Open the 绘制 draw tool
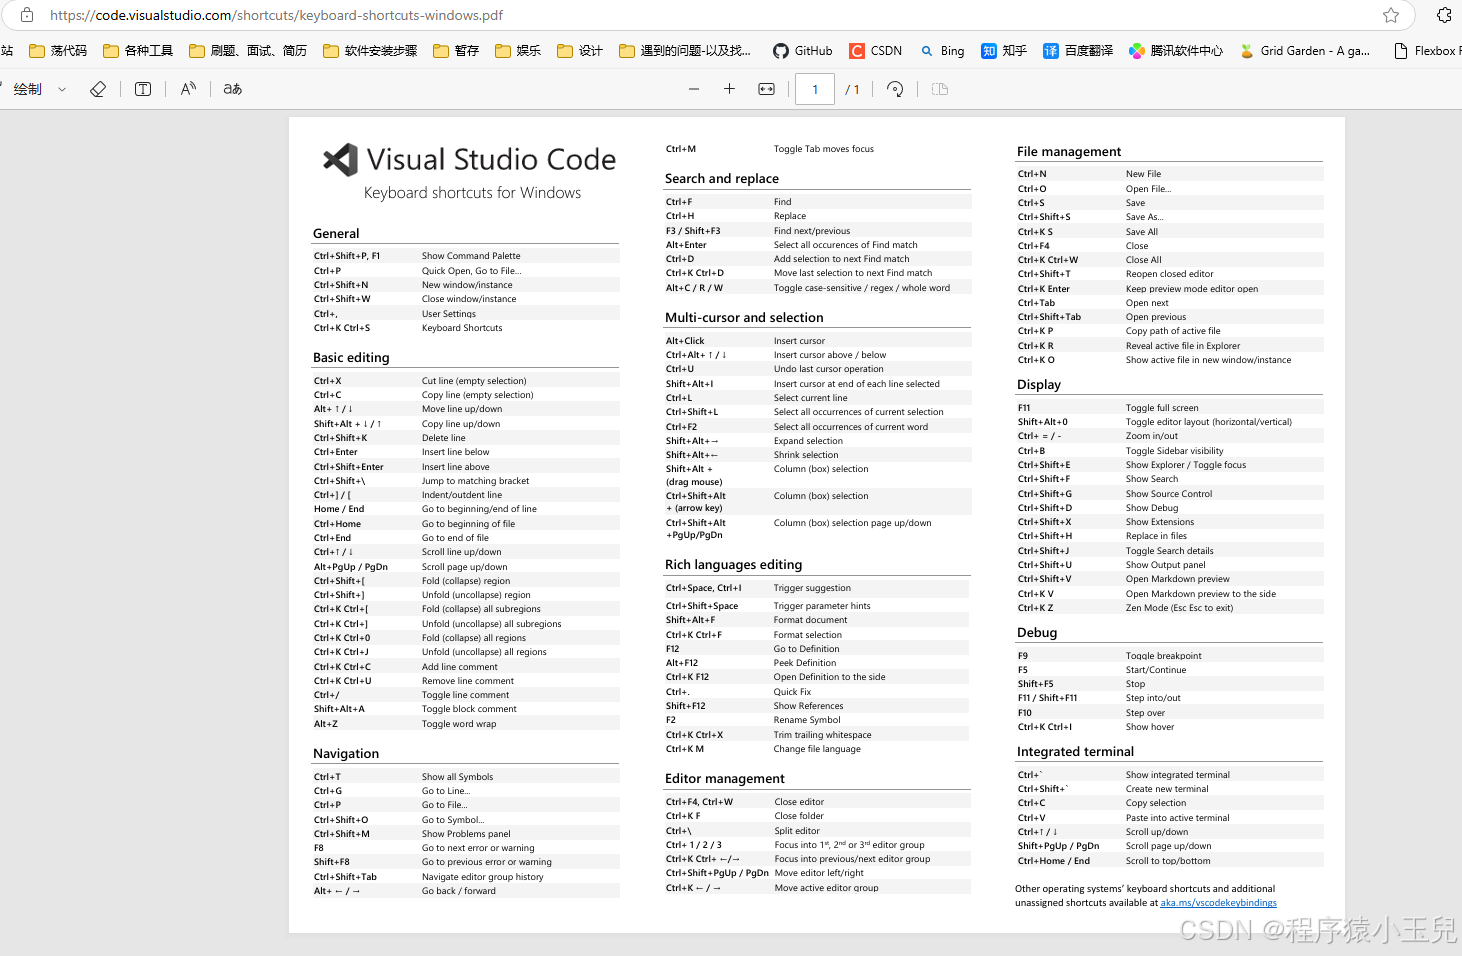Image resolution: width=1462 pixels, height=956 pixels. [x=28, y=89]
